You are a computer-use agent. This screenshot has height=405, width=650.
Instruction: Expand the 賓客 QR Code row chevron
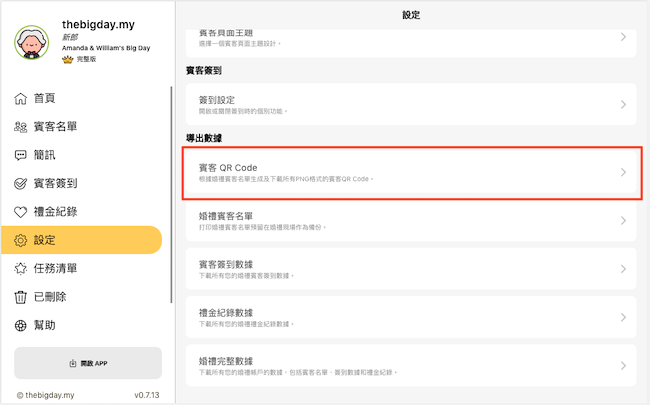pyautogui.click(x=623, y=172)
